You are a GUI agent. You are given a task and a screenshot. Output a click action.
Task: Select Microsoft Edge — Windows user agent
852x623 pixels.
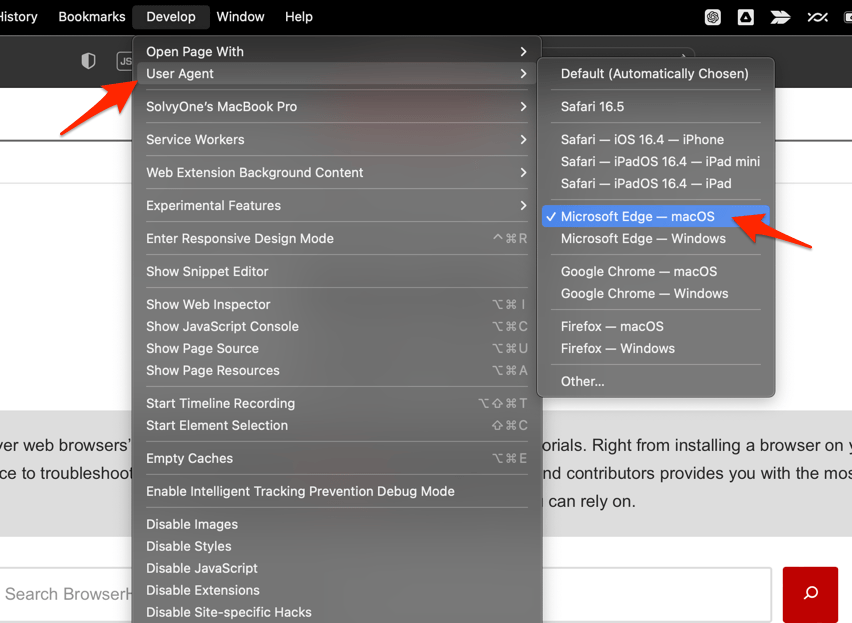pos(656,238)
